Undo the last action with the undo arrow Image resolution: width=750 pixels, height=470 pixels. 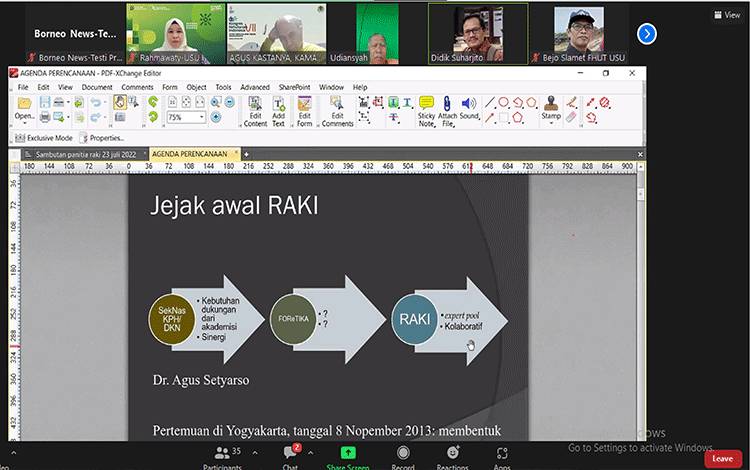(96, 102)
